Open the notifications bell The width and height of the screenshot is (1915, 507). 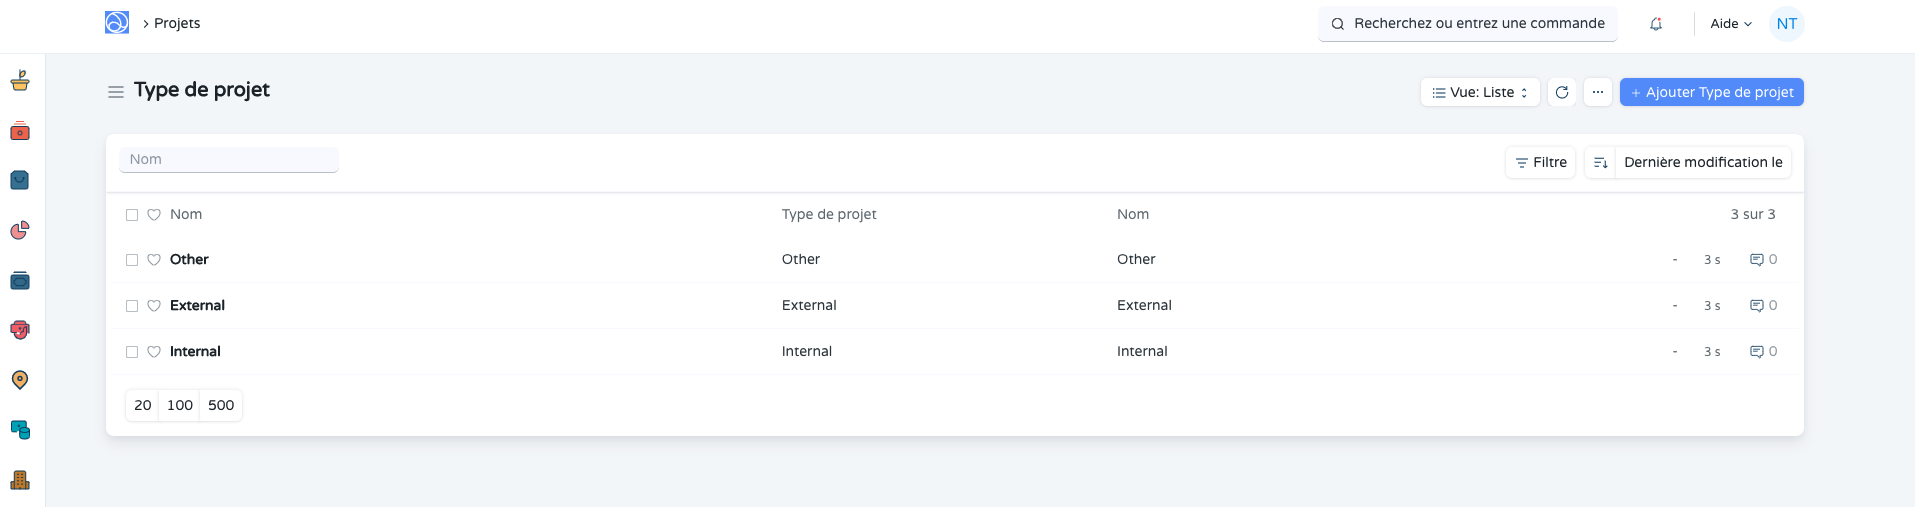pyautogui.click(x=1656, y=24)
